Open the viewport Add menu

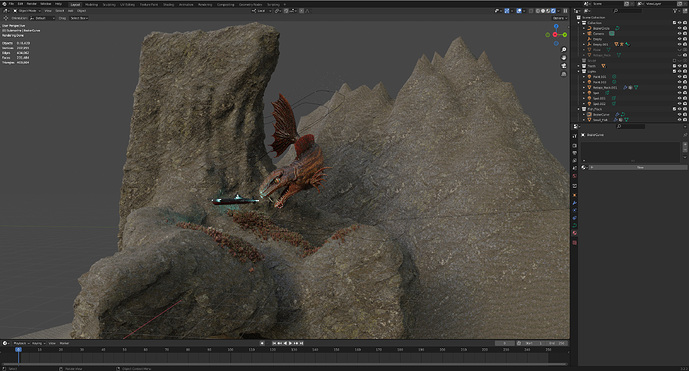point(70,11)
